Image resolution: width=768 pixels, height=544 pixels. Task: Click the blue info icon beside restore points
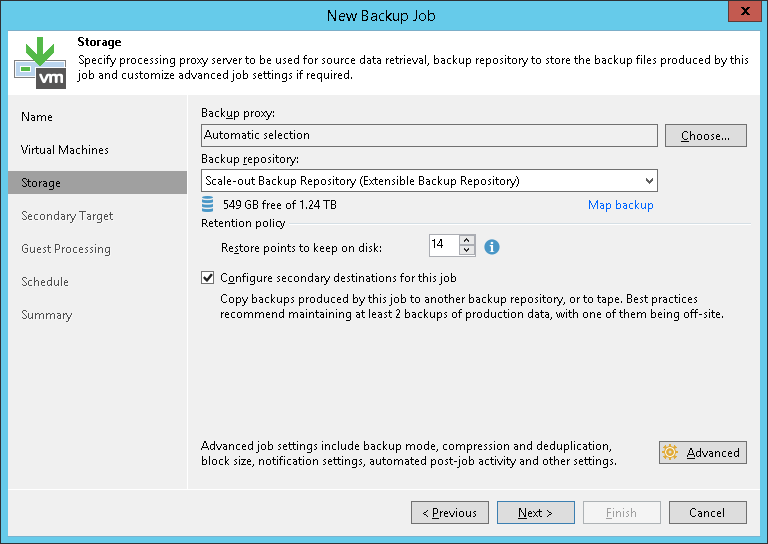coord(492,246)
